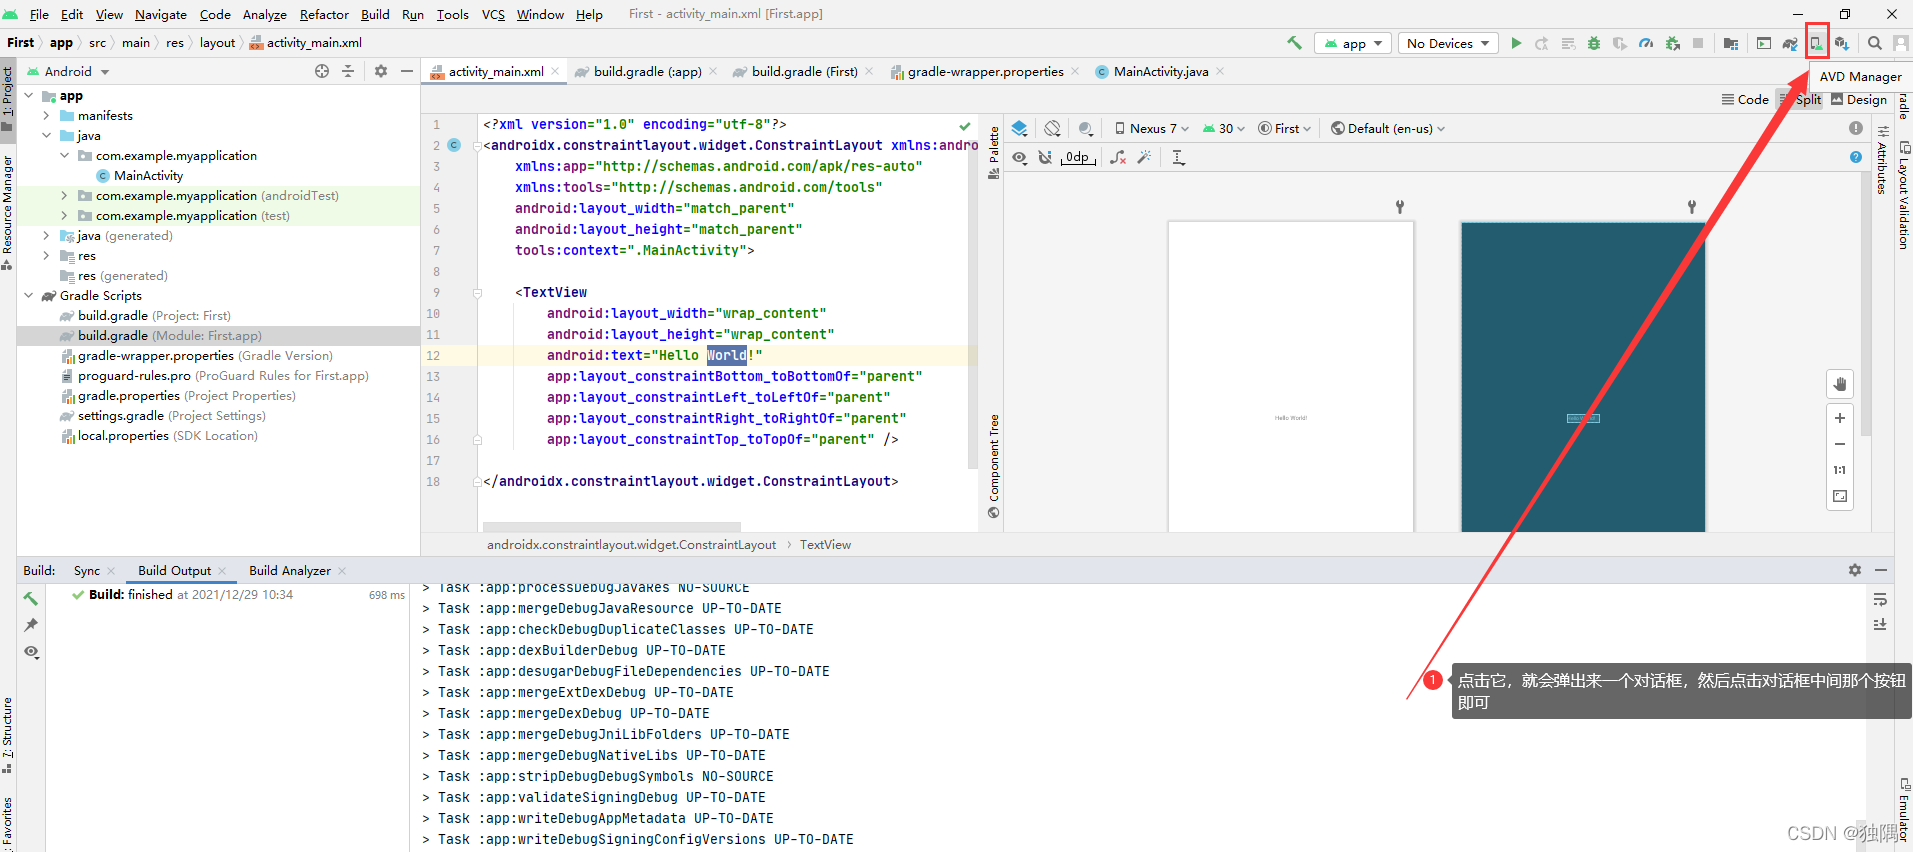1913x852 pixels.
Task: Switch to build.gradle (:app) tab
Action: 647,71
